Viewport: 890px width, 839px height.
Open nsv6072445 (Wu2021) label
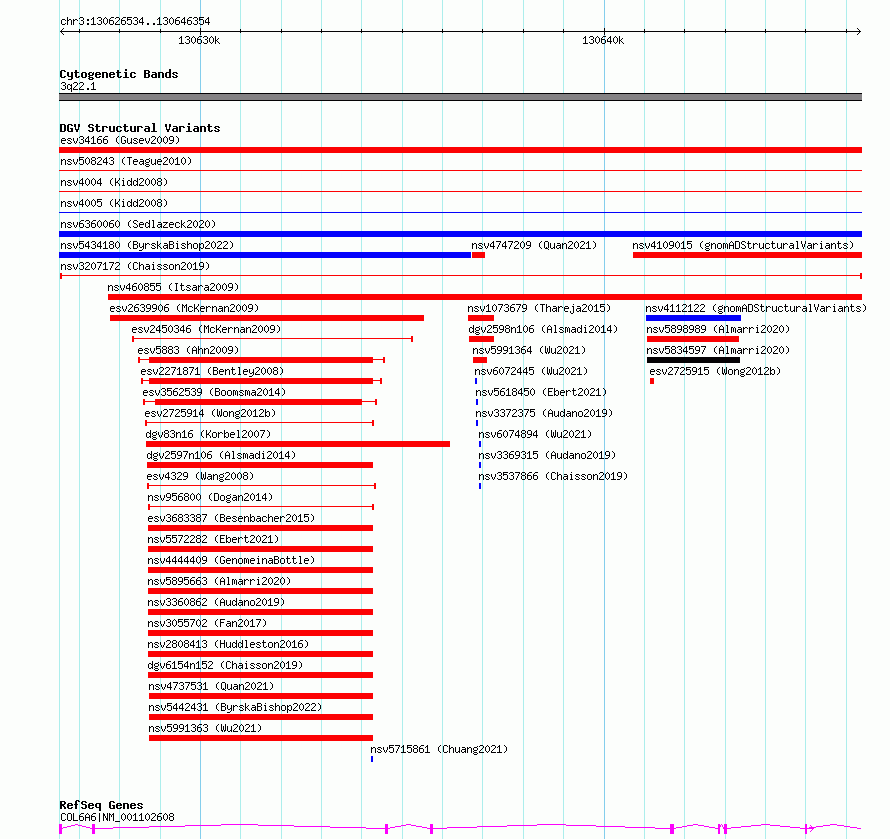(531, 371)
